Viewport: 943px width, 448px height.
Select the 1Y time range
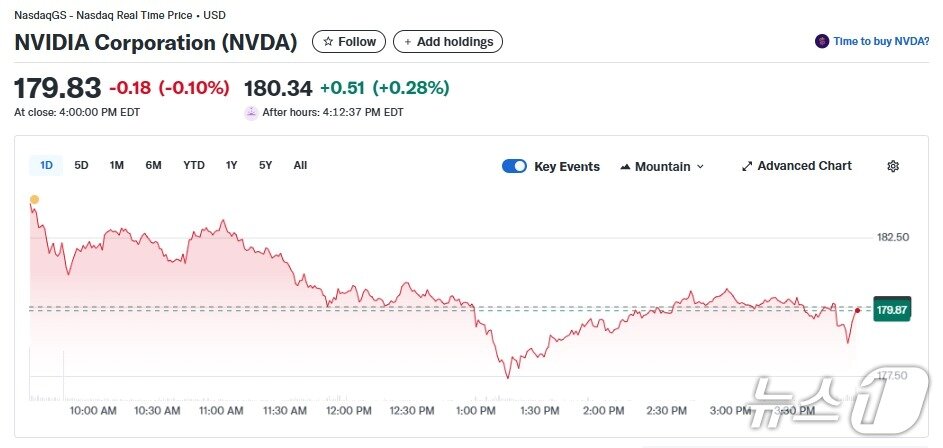click(232, 165)
